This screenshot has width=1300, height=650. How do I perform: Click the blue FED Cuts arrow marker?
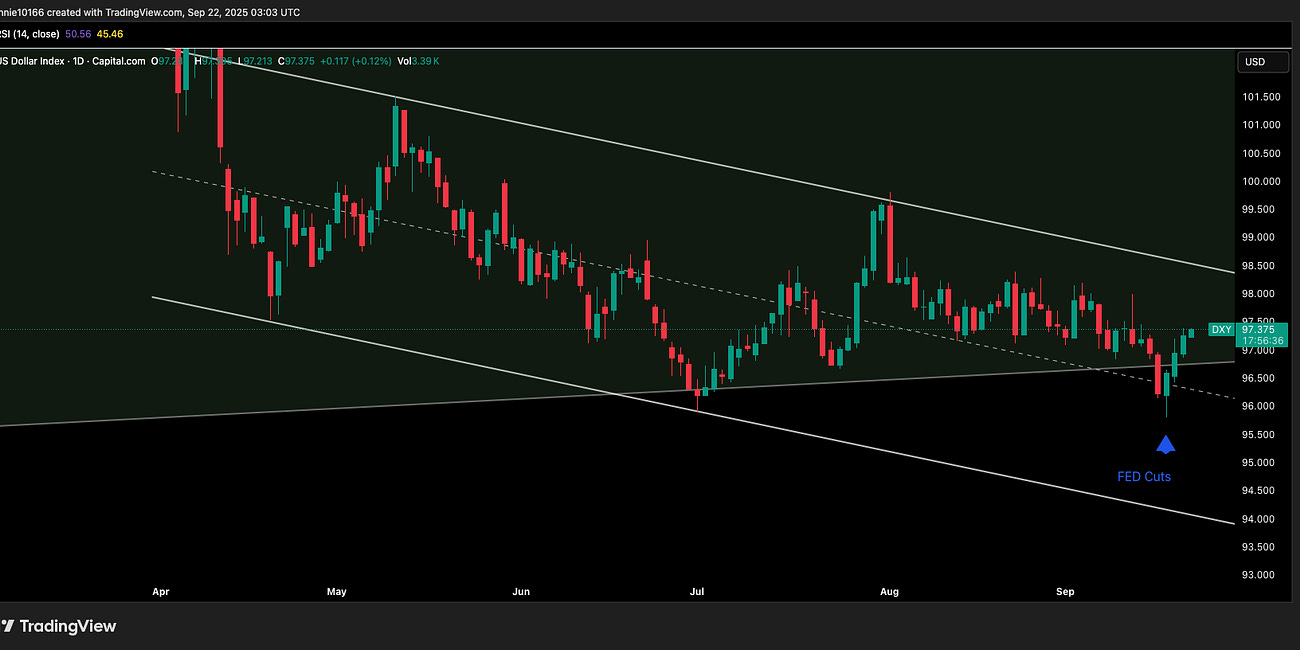tap(1166, 443)
